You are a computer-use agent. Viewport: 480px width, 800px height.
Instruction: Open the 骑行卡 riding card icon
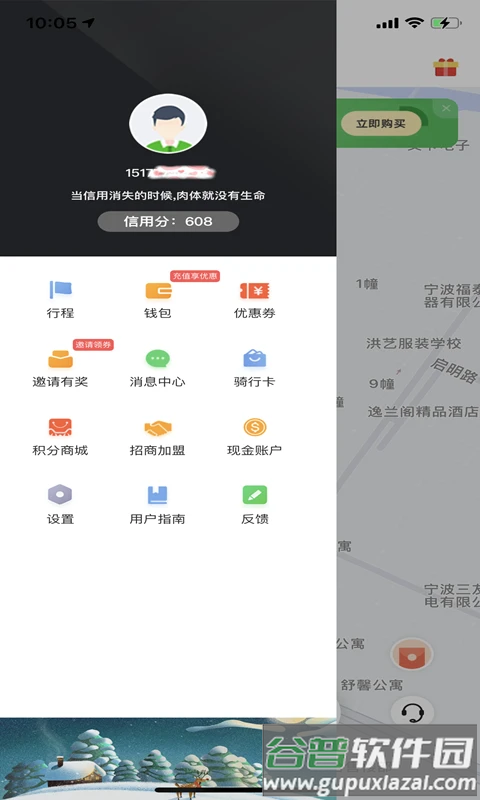255,359
